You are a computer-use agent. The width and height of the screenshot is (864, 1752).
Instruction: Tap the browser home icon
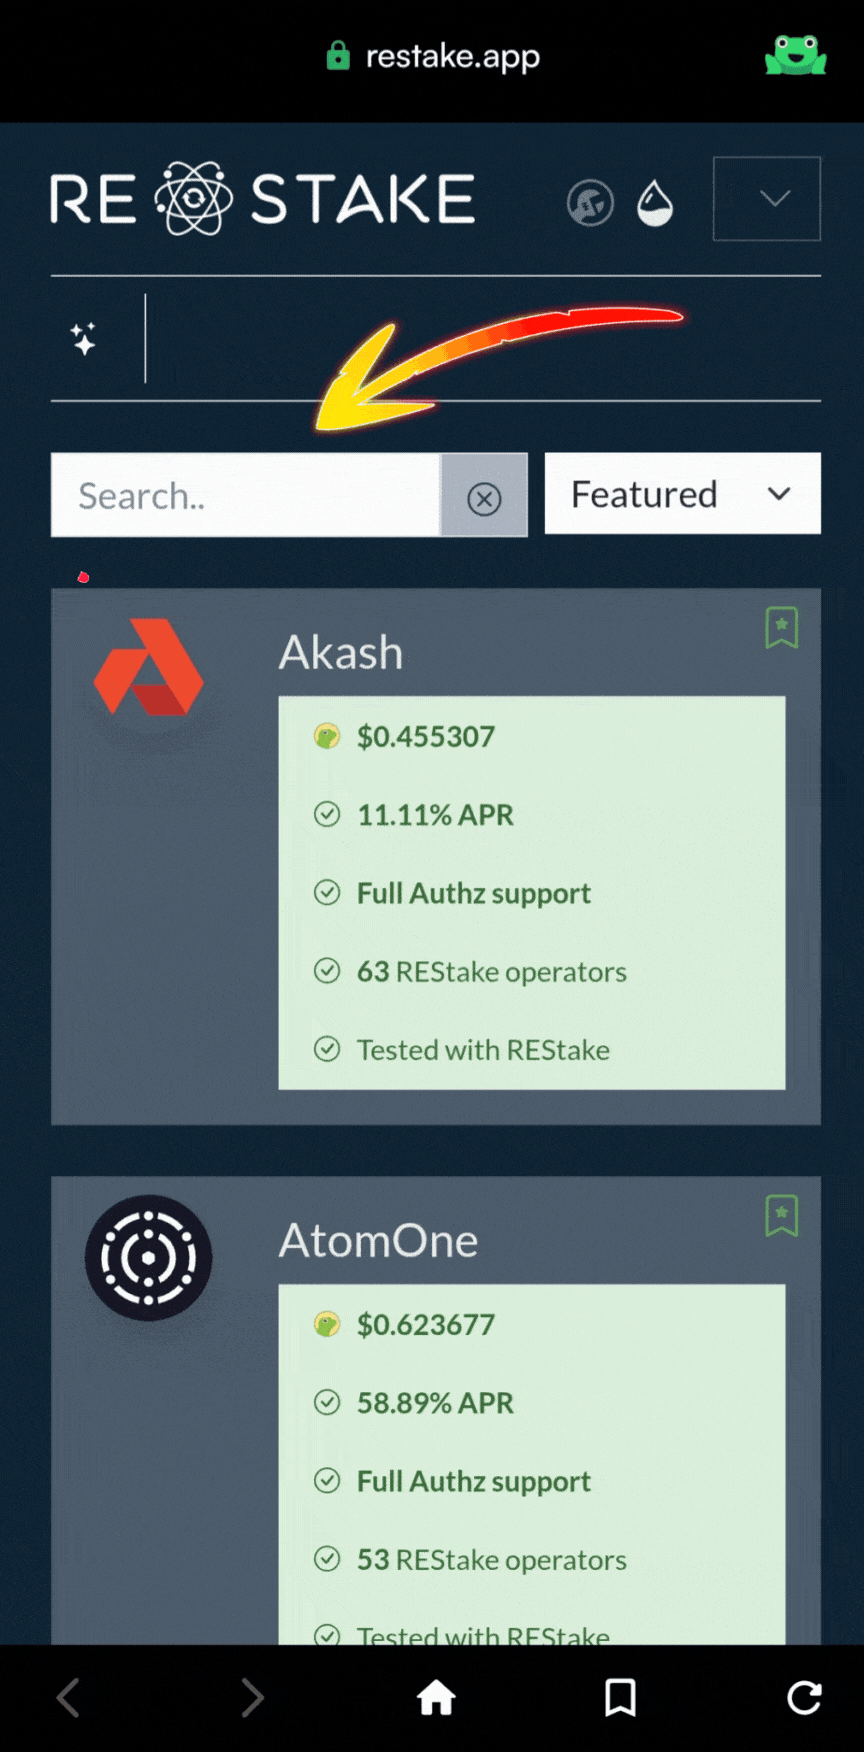pyautogui.click(x=436, y=1697)
